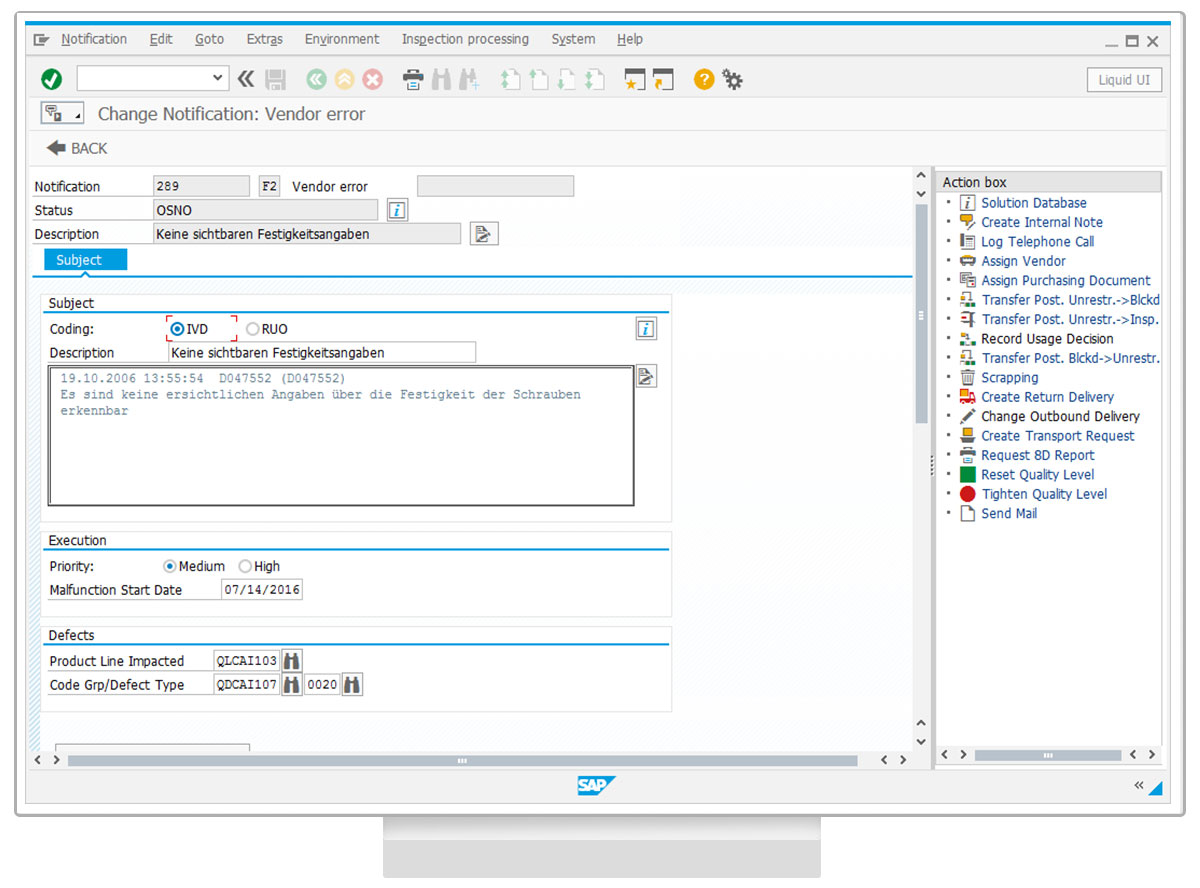Click the Print icon in the toolbar
This screenshot has height=888, width=1200.
(x=412, y=80)
